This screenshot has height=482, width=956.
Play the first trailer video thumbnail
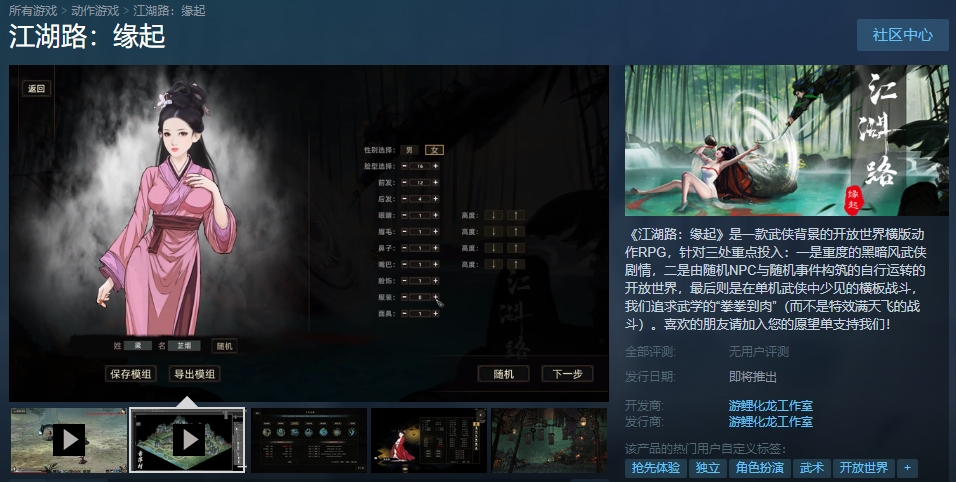pyautogui.click(x=69, y=440)
